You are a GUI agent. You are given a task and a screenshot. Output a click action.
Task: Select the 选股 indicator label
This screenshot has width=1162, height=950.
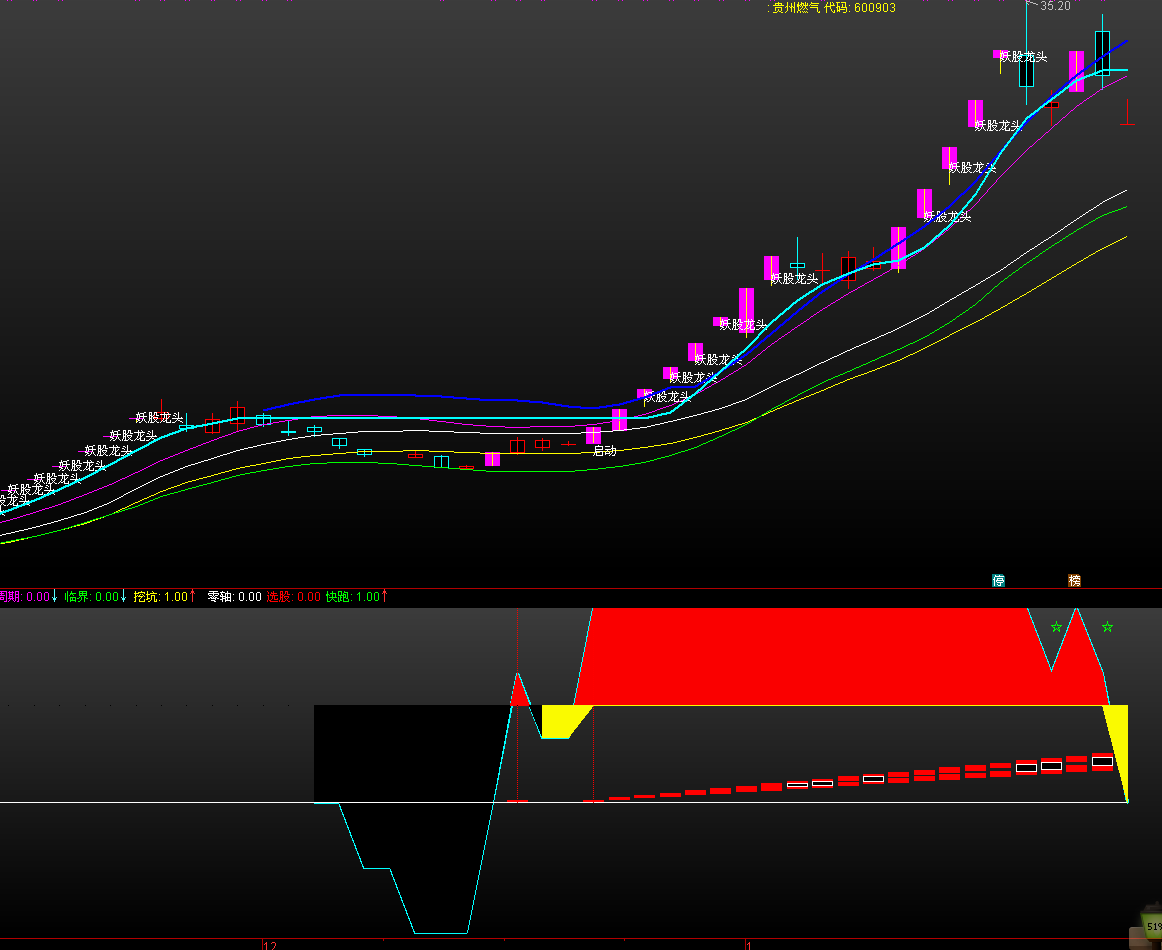coord(279,597)
